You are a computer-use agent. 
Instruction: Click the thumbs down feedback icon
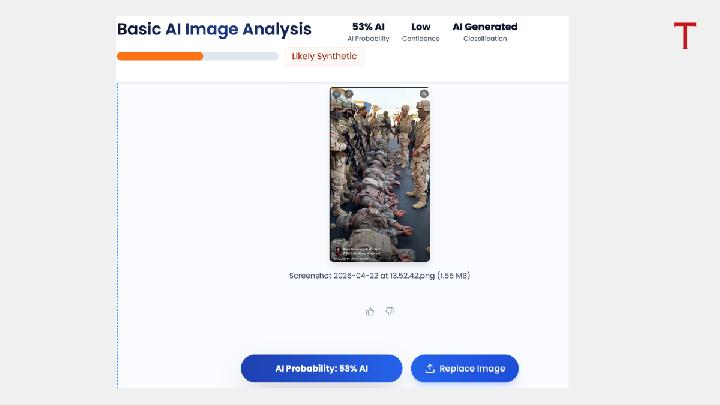(389, 311)
